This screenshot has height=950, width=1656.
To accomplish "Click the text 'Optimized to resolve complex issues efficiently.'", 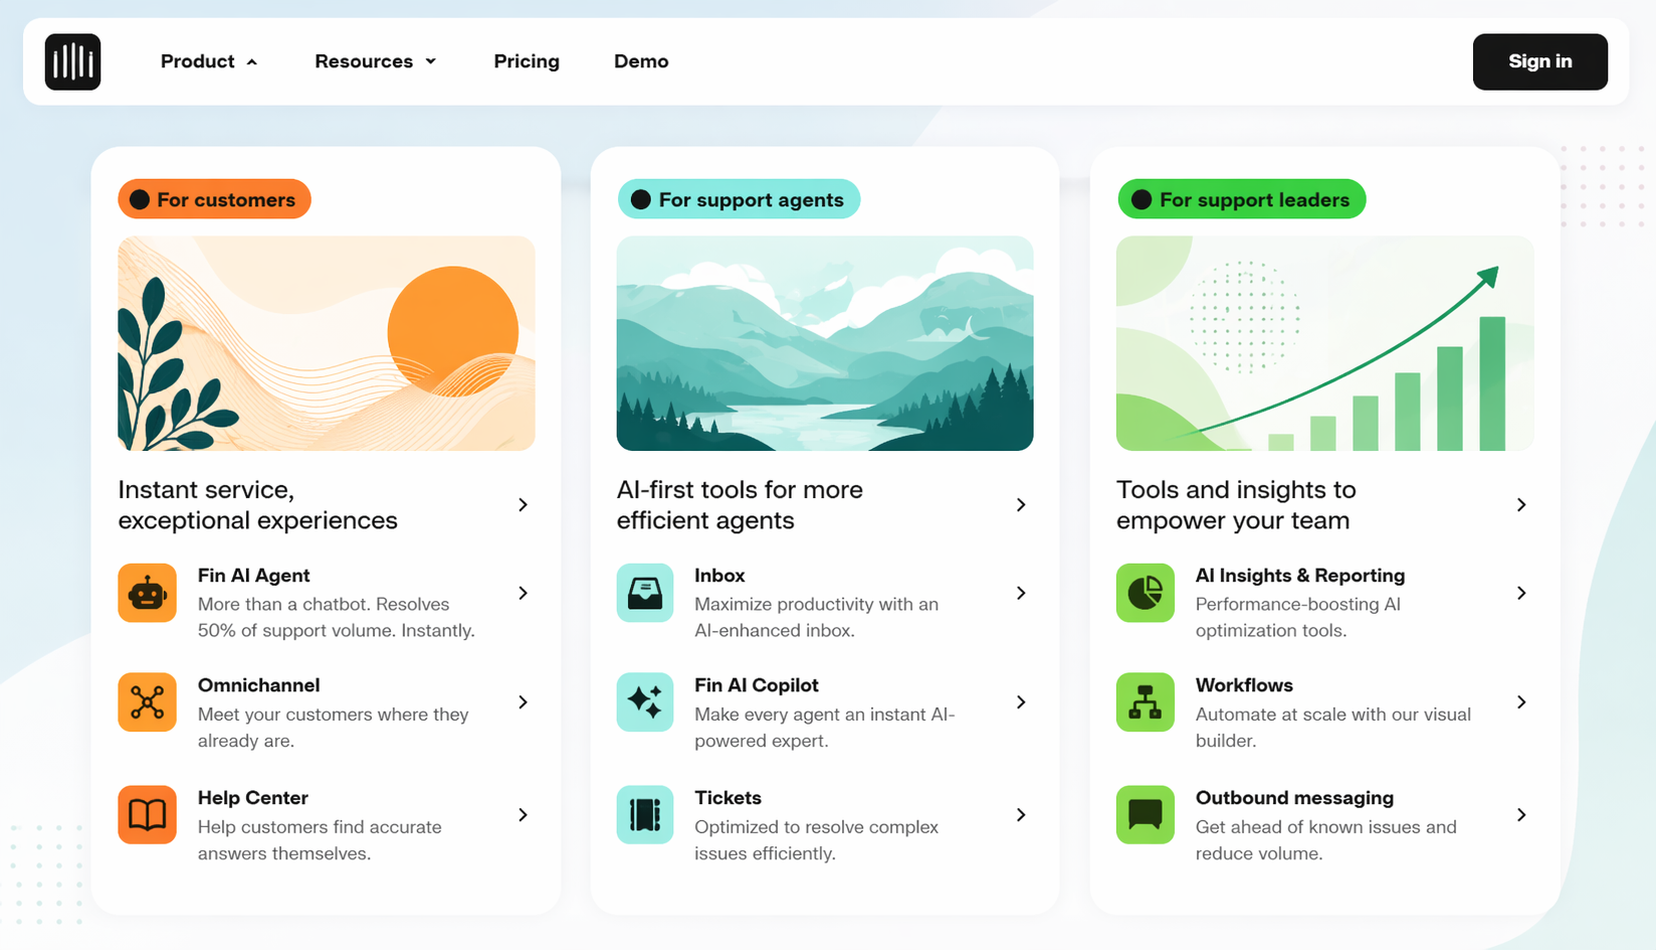I will (x=817, y=840).
